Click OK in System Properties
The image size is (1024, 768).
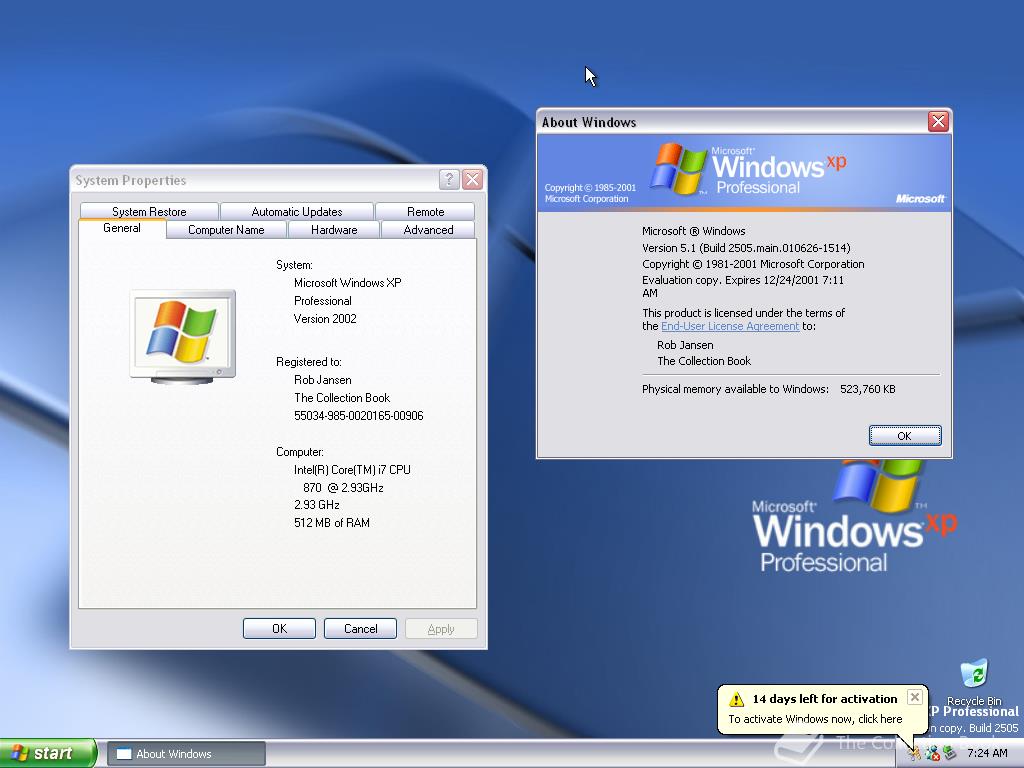click(279, 628)
